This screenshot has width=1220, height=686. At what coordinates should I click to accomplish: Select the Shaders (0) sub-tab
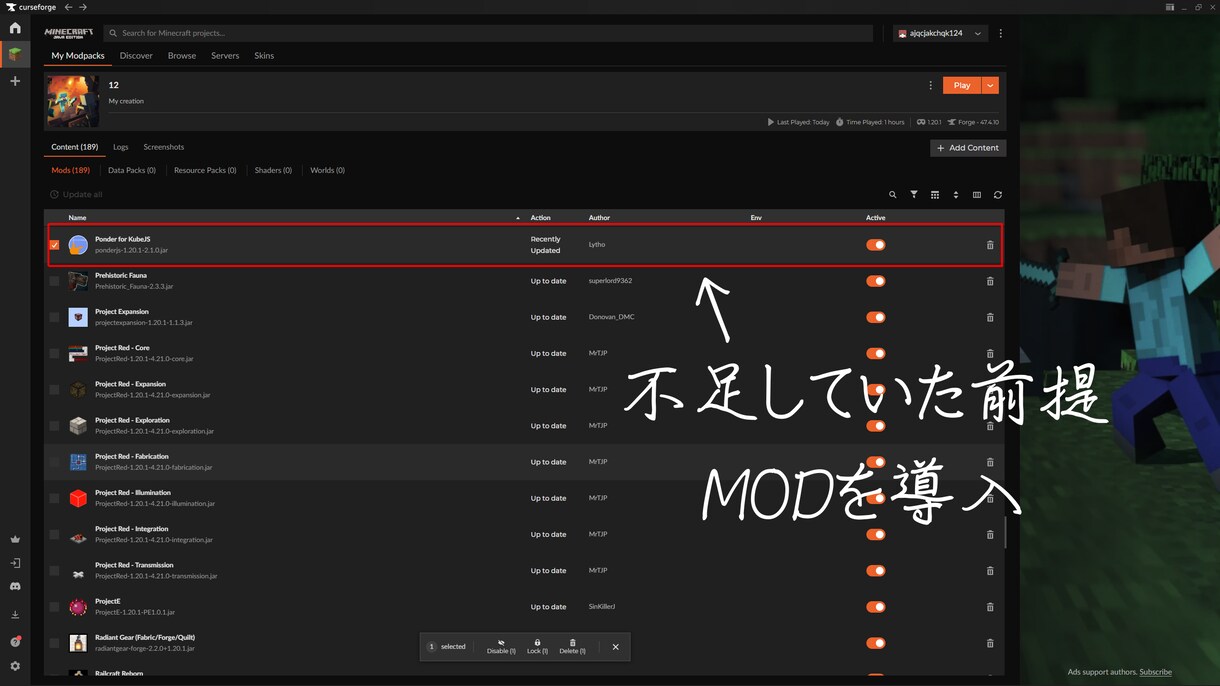pyautogui.click(x=273, y=170)
